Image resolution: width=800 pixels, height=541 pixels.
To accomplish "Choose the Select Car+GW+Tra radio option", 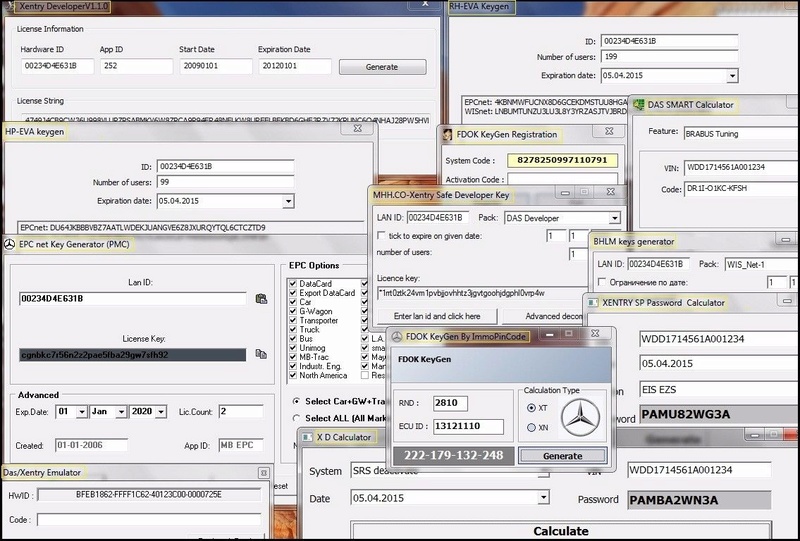I will tap(296, 402).
